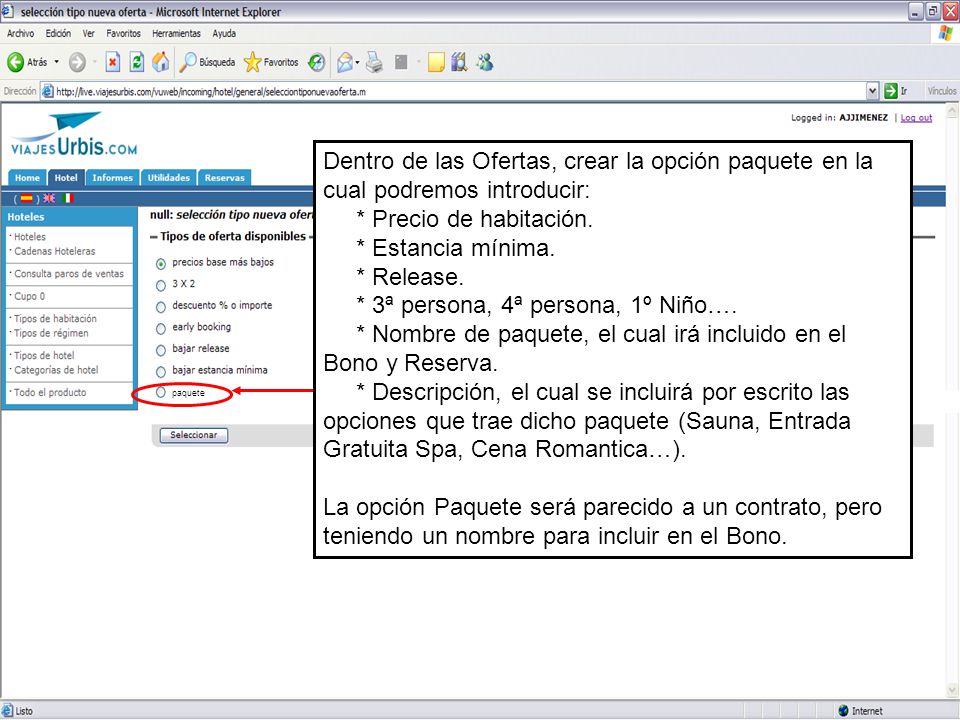Choose 'bajar estancia mínima' radio option
Screen dimensions: 960x720
click(161, 372)
